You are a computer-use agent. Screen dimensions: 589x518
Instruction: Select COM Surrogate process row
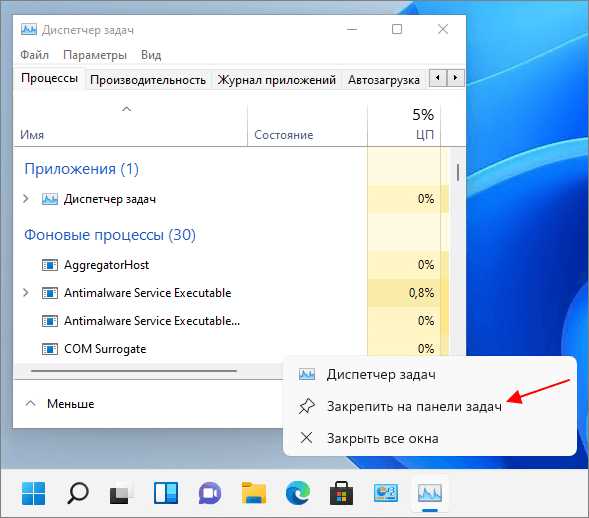coord(231,349)
